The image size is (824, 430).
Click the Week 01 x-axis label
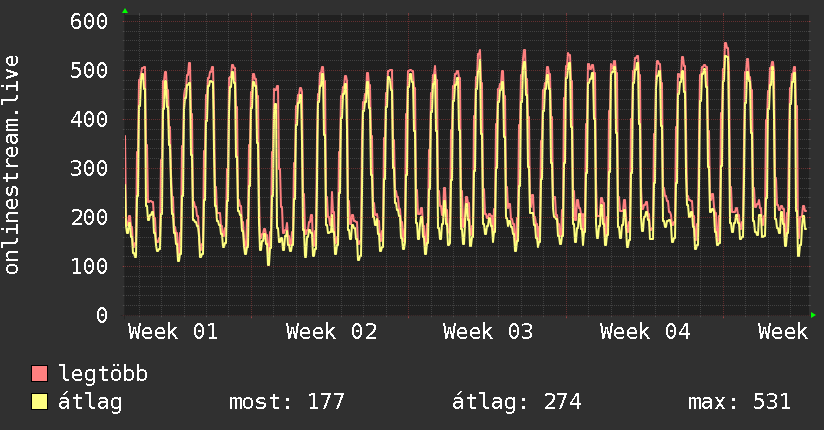coord(173,331)
